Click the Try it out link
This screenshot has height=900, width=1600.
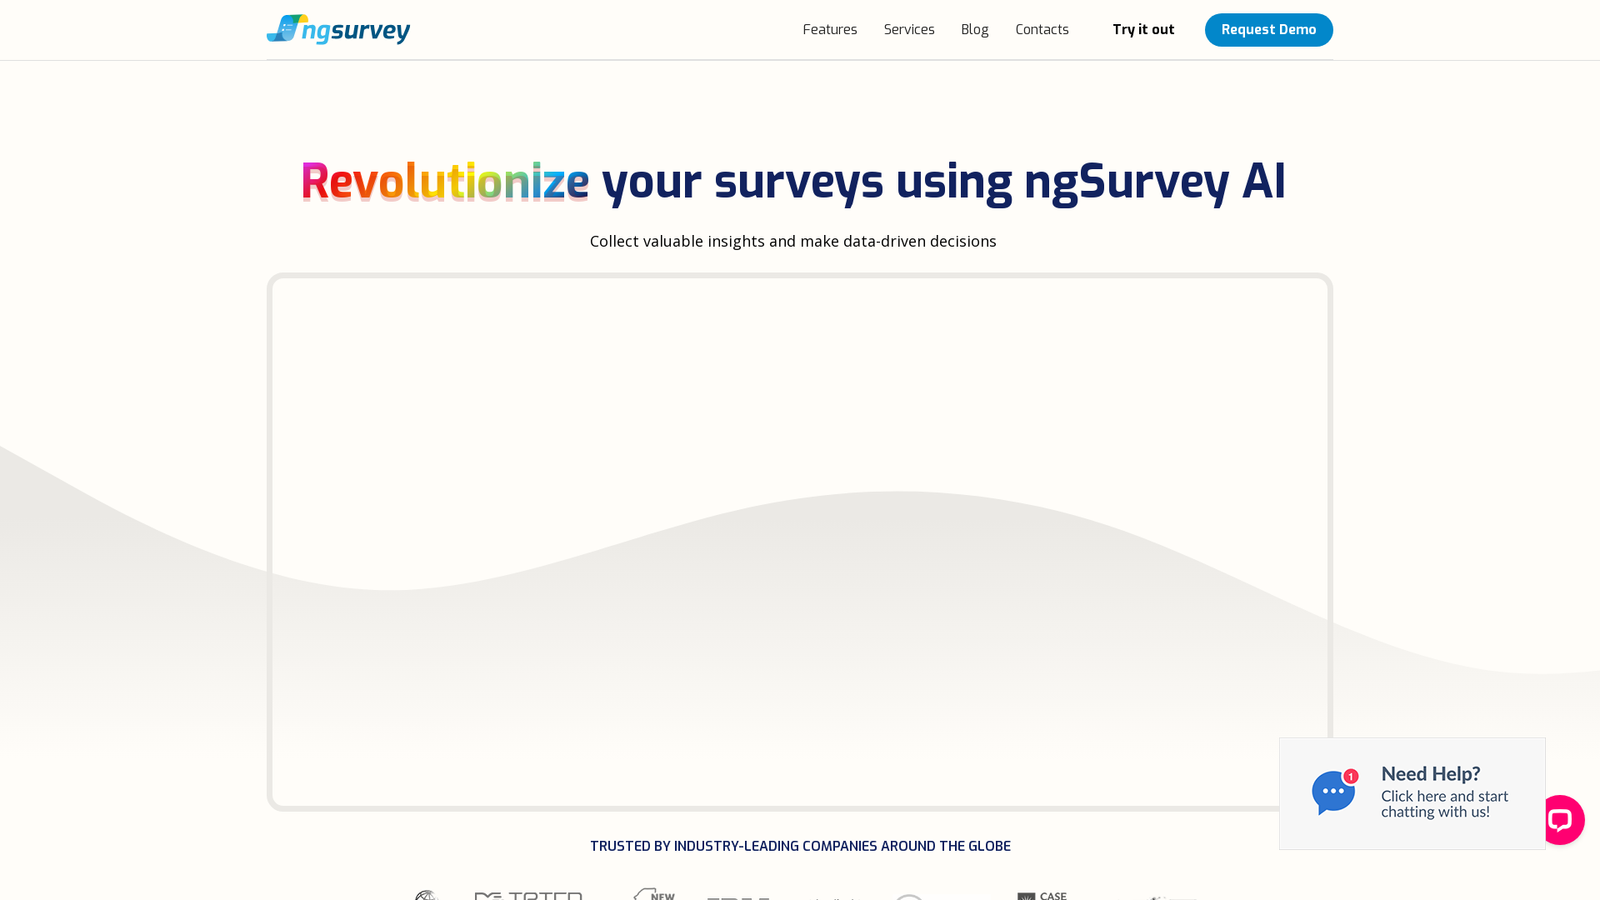[1143, 30]
